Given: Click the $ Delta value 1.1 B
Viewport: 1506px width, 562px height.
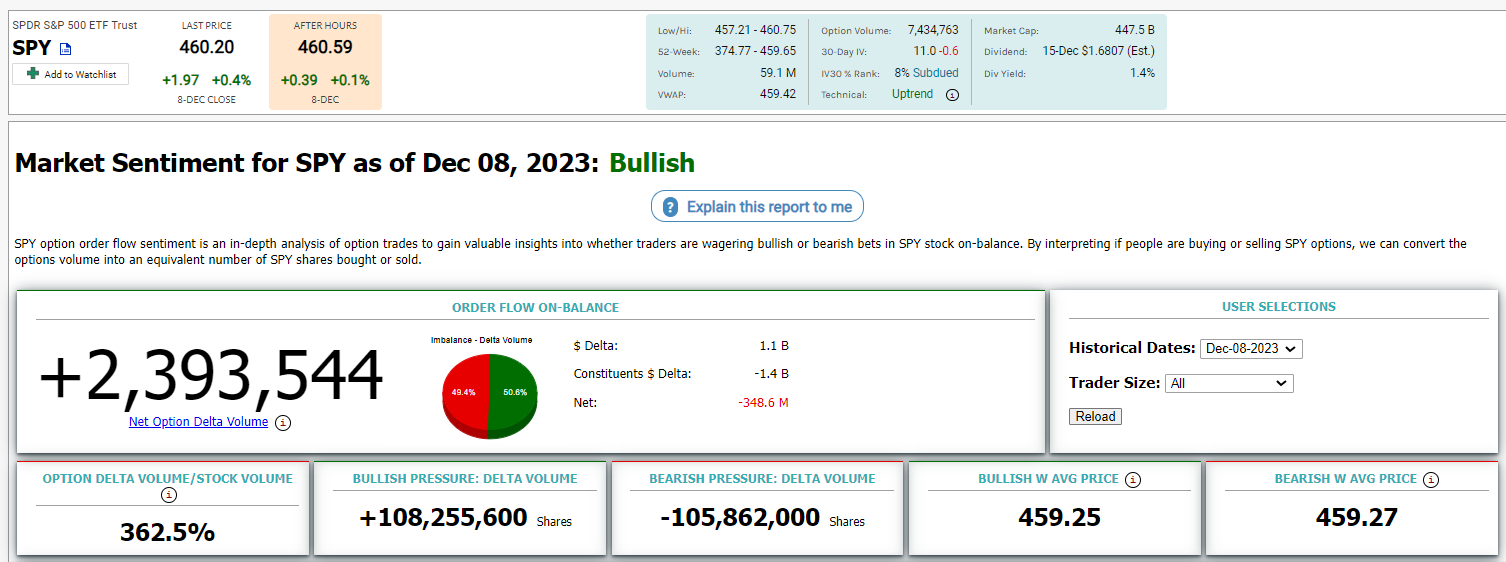Looking at the screenshot, I should 774,346.
